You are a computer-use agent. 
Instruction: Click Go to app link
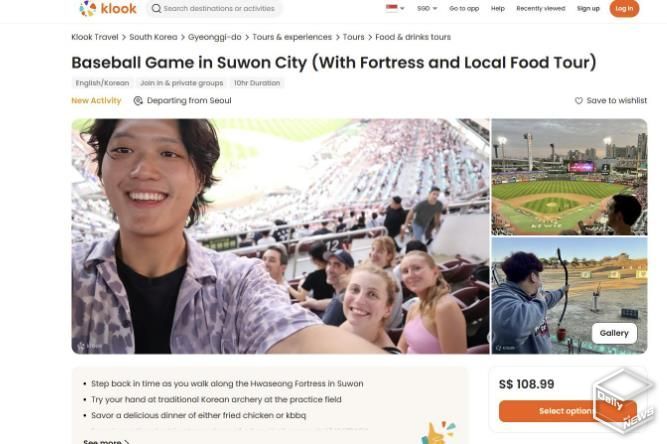464,9
